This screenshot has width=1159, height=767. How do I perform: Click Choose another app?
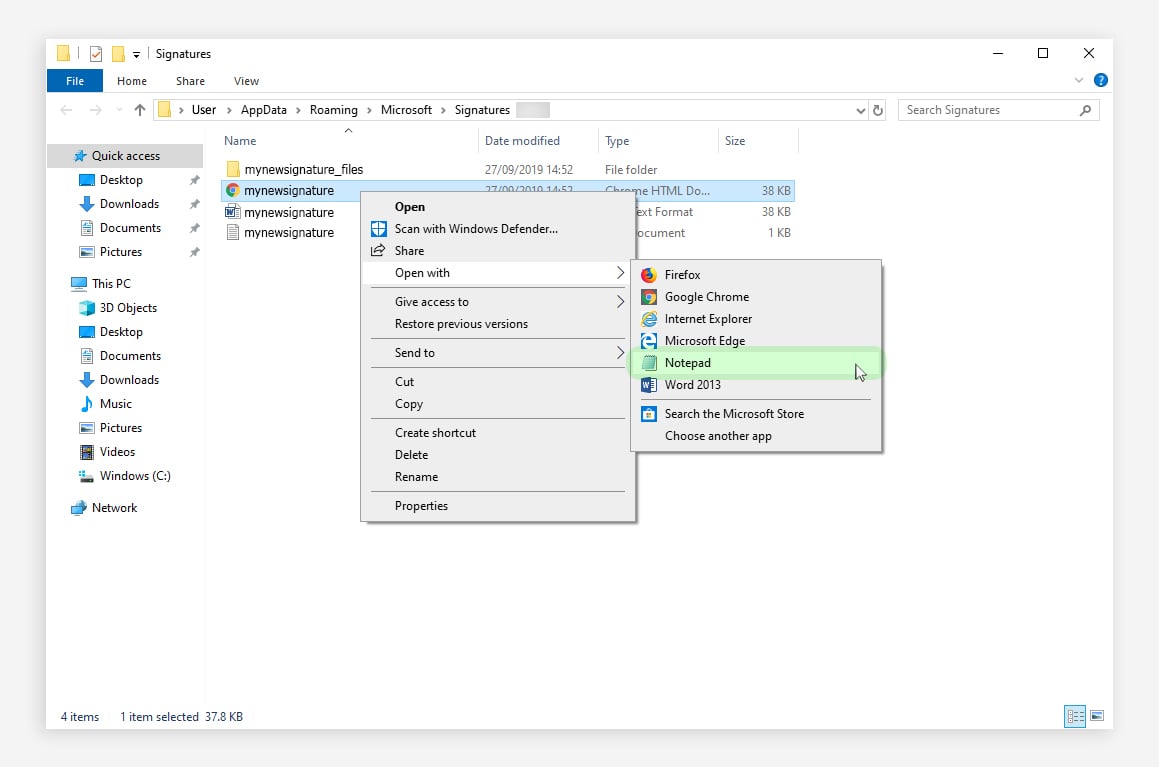pos(755,436)
